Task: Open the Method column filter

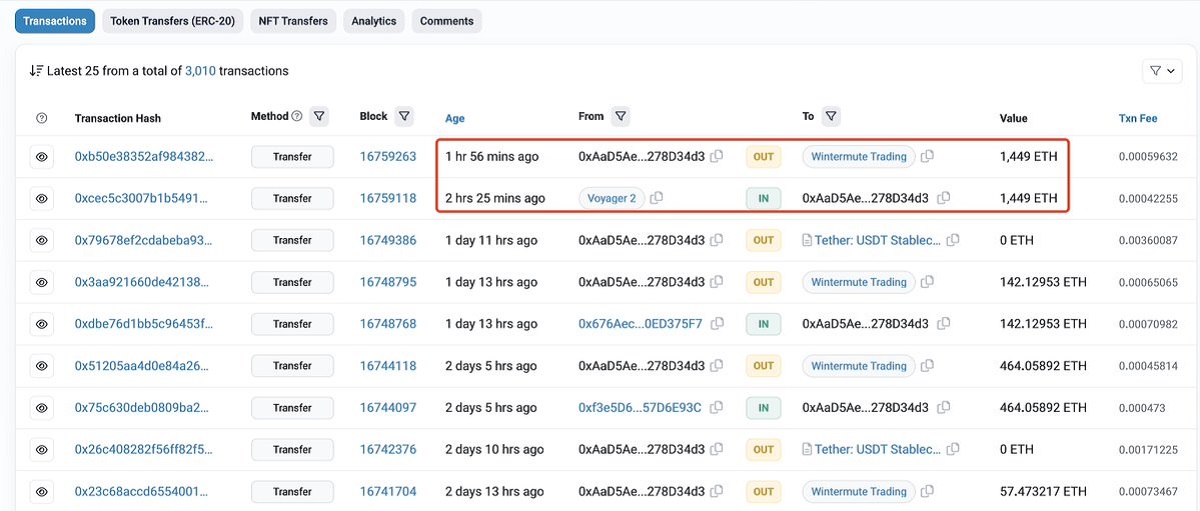Action: [x=319, y=117]
